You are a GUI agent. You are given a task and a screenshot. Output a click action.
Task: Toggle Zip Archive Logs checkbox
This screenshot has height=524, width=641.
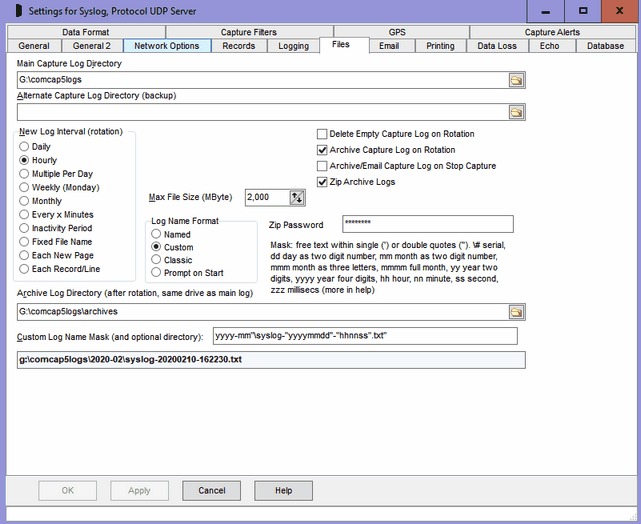click(x=322, y=182)
